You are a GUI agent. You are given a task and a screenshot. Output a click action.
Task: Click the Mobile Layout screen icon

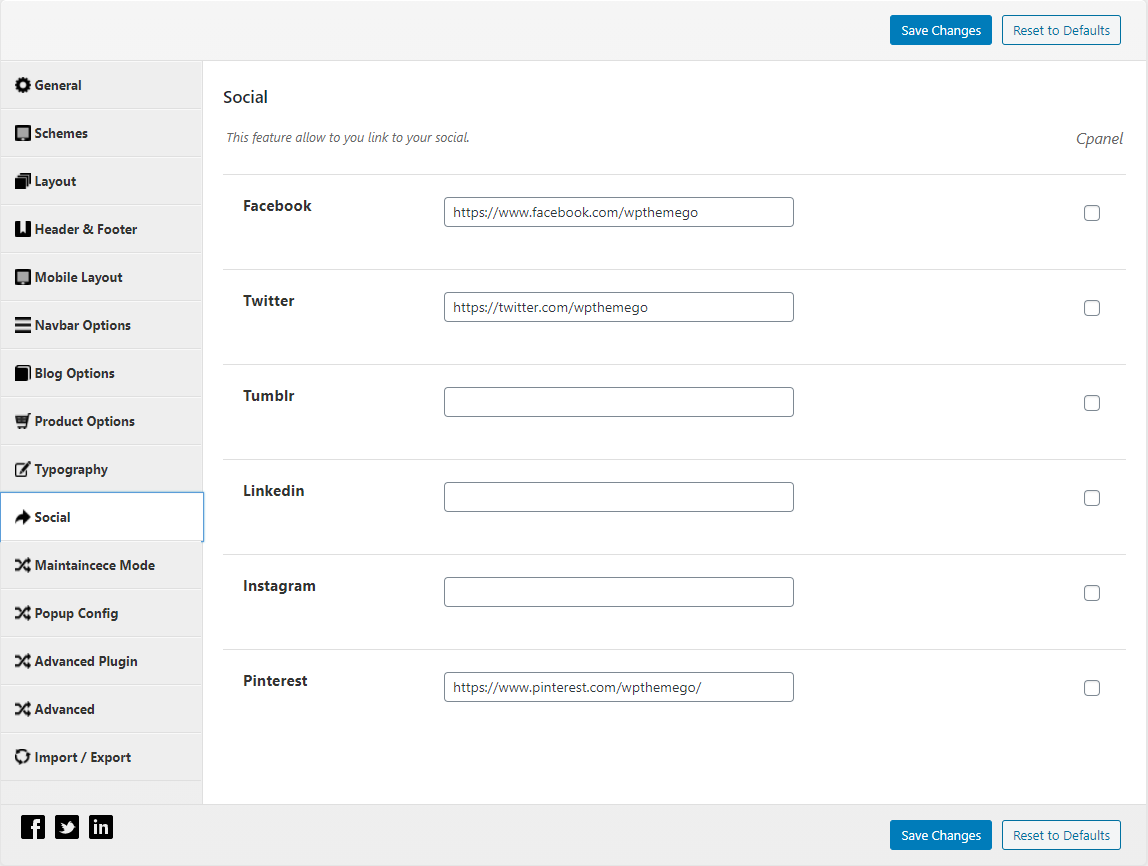tap(23, 277)
